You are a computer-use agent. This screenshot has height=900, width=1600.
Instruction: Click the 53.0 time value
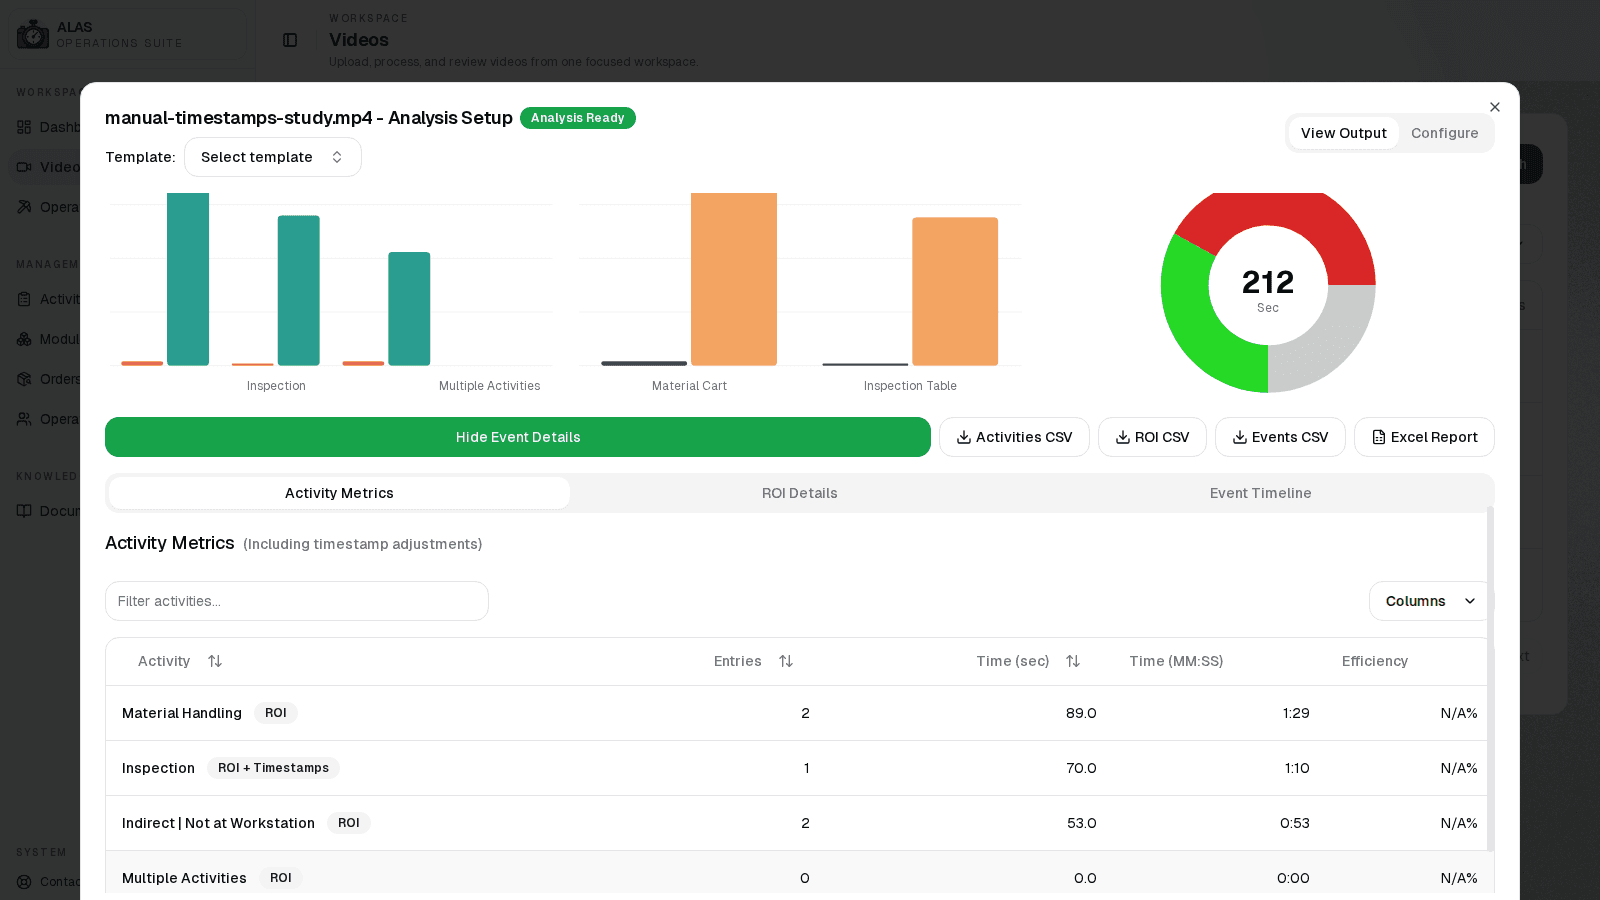(x=1081, y=823)
